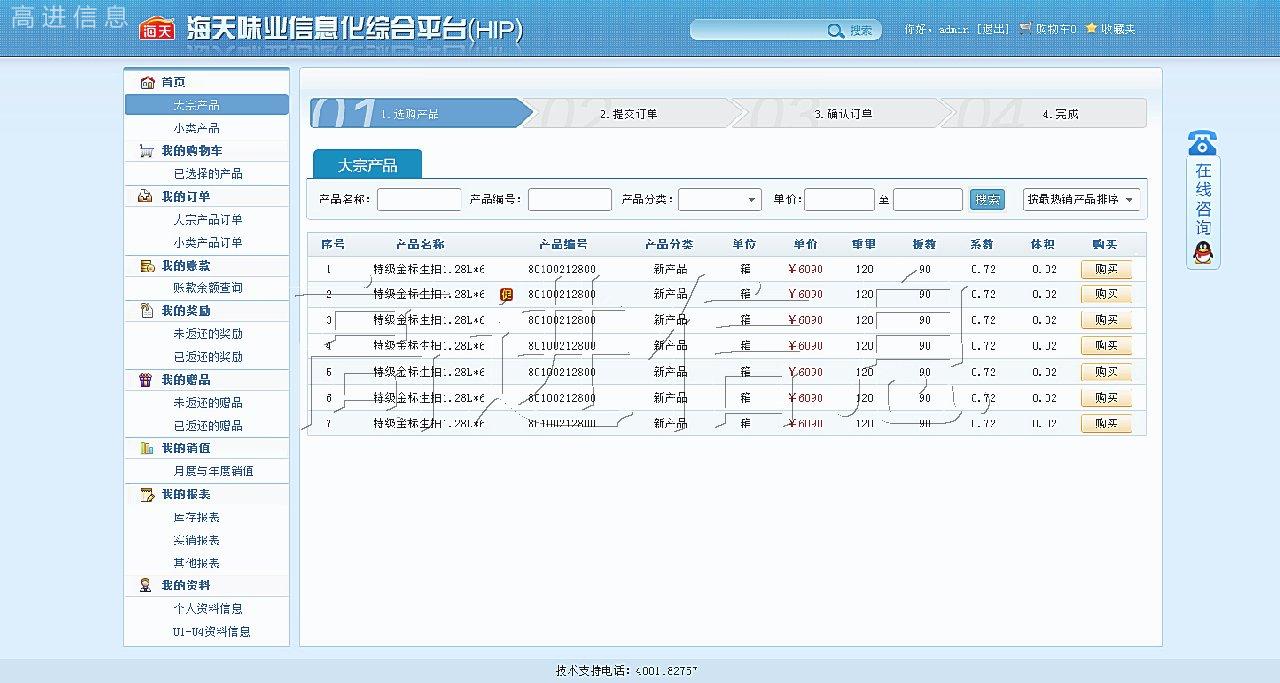Image resolution: width=1280 pixels, height=683 pixels.
Task: Switch to the 大宗产品 tab
Action: click(x=367, y=165)
